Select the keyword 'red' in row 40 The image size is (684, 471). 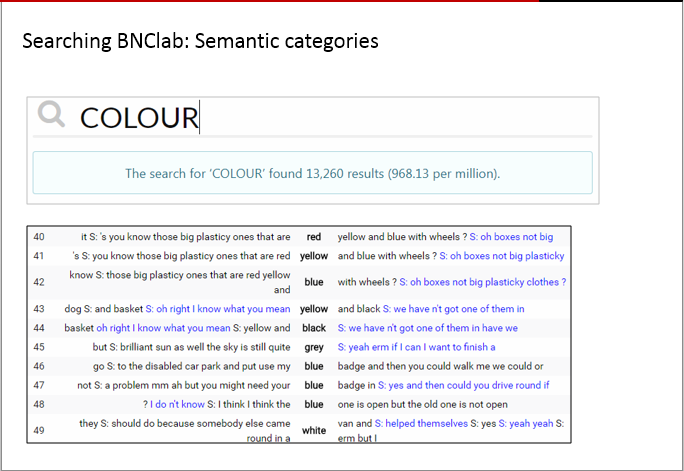314,237
